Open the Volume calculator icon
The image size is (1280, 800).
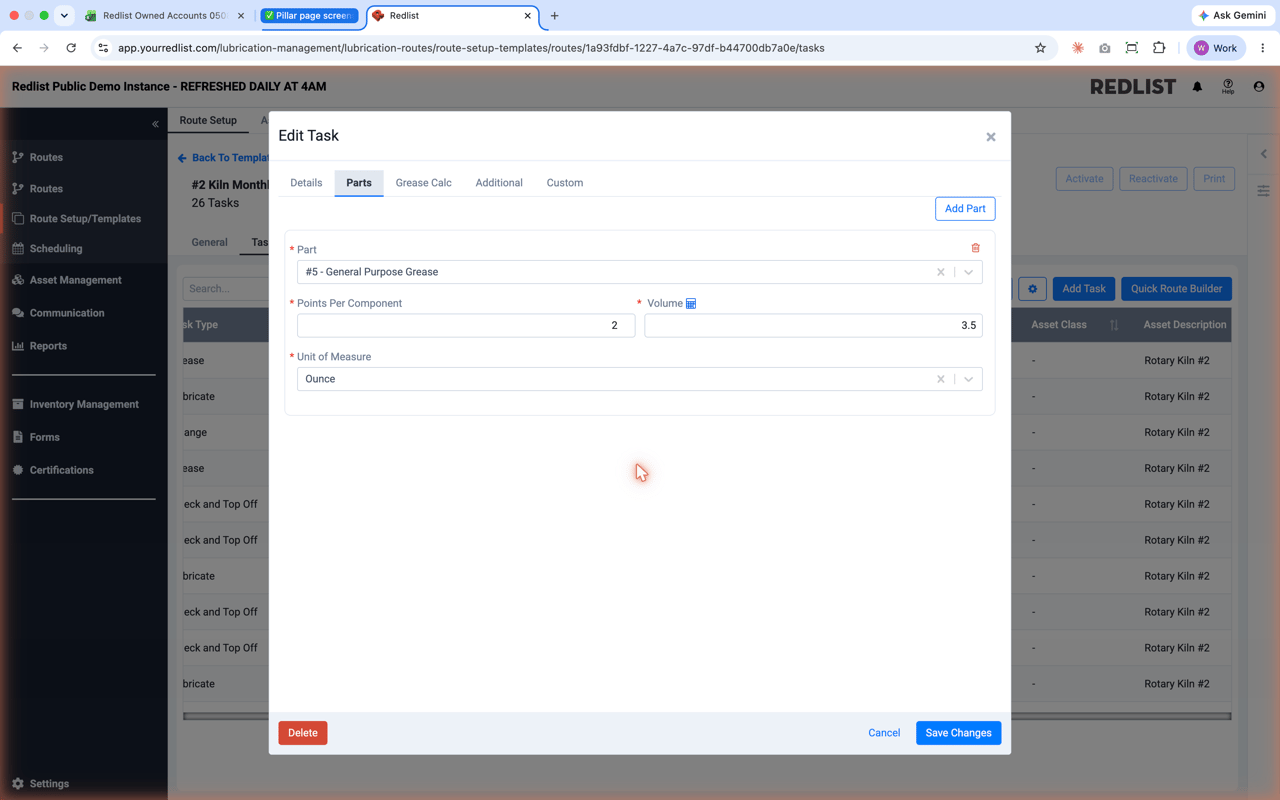pos(691,303)
